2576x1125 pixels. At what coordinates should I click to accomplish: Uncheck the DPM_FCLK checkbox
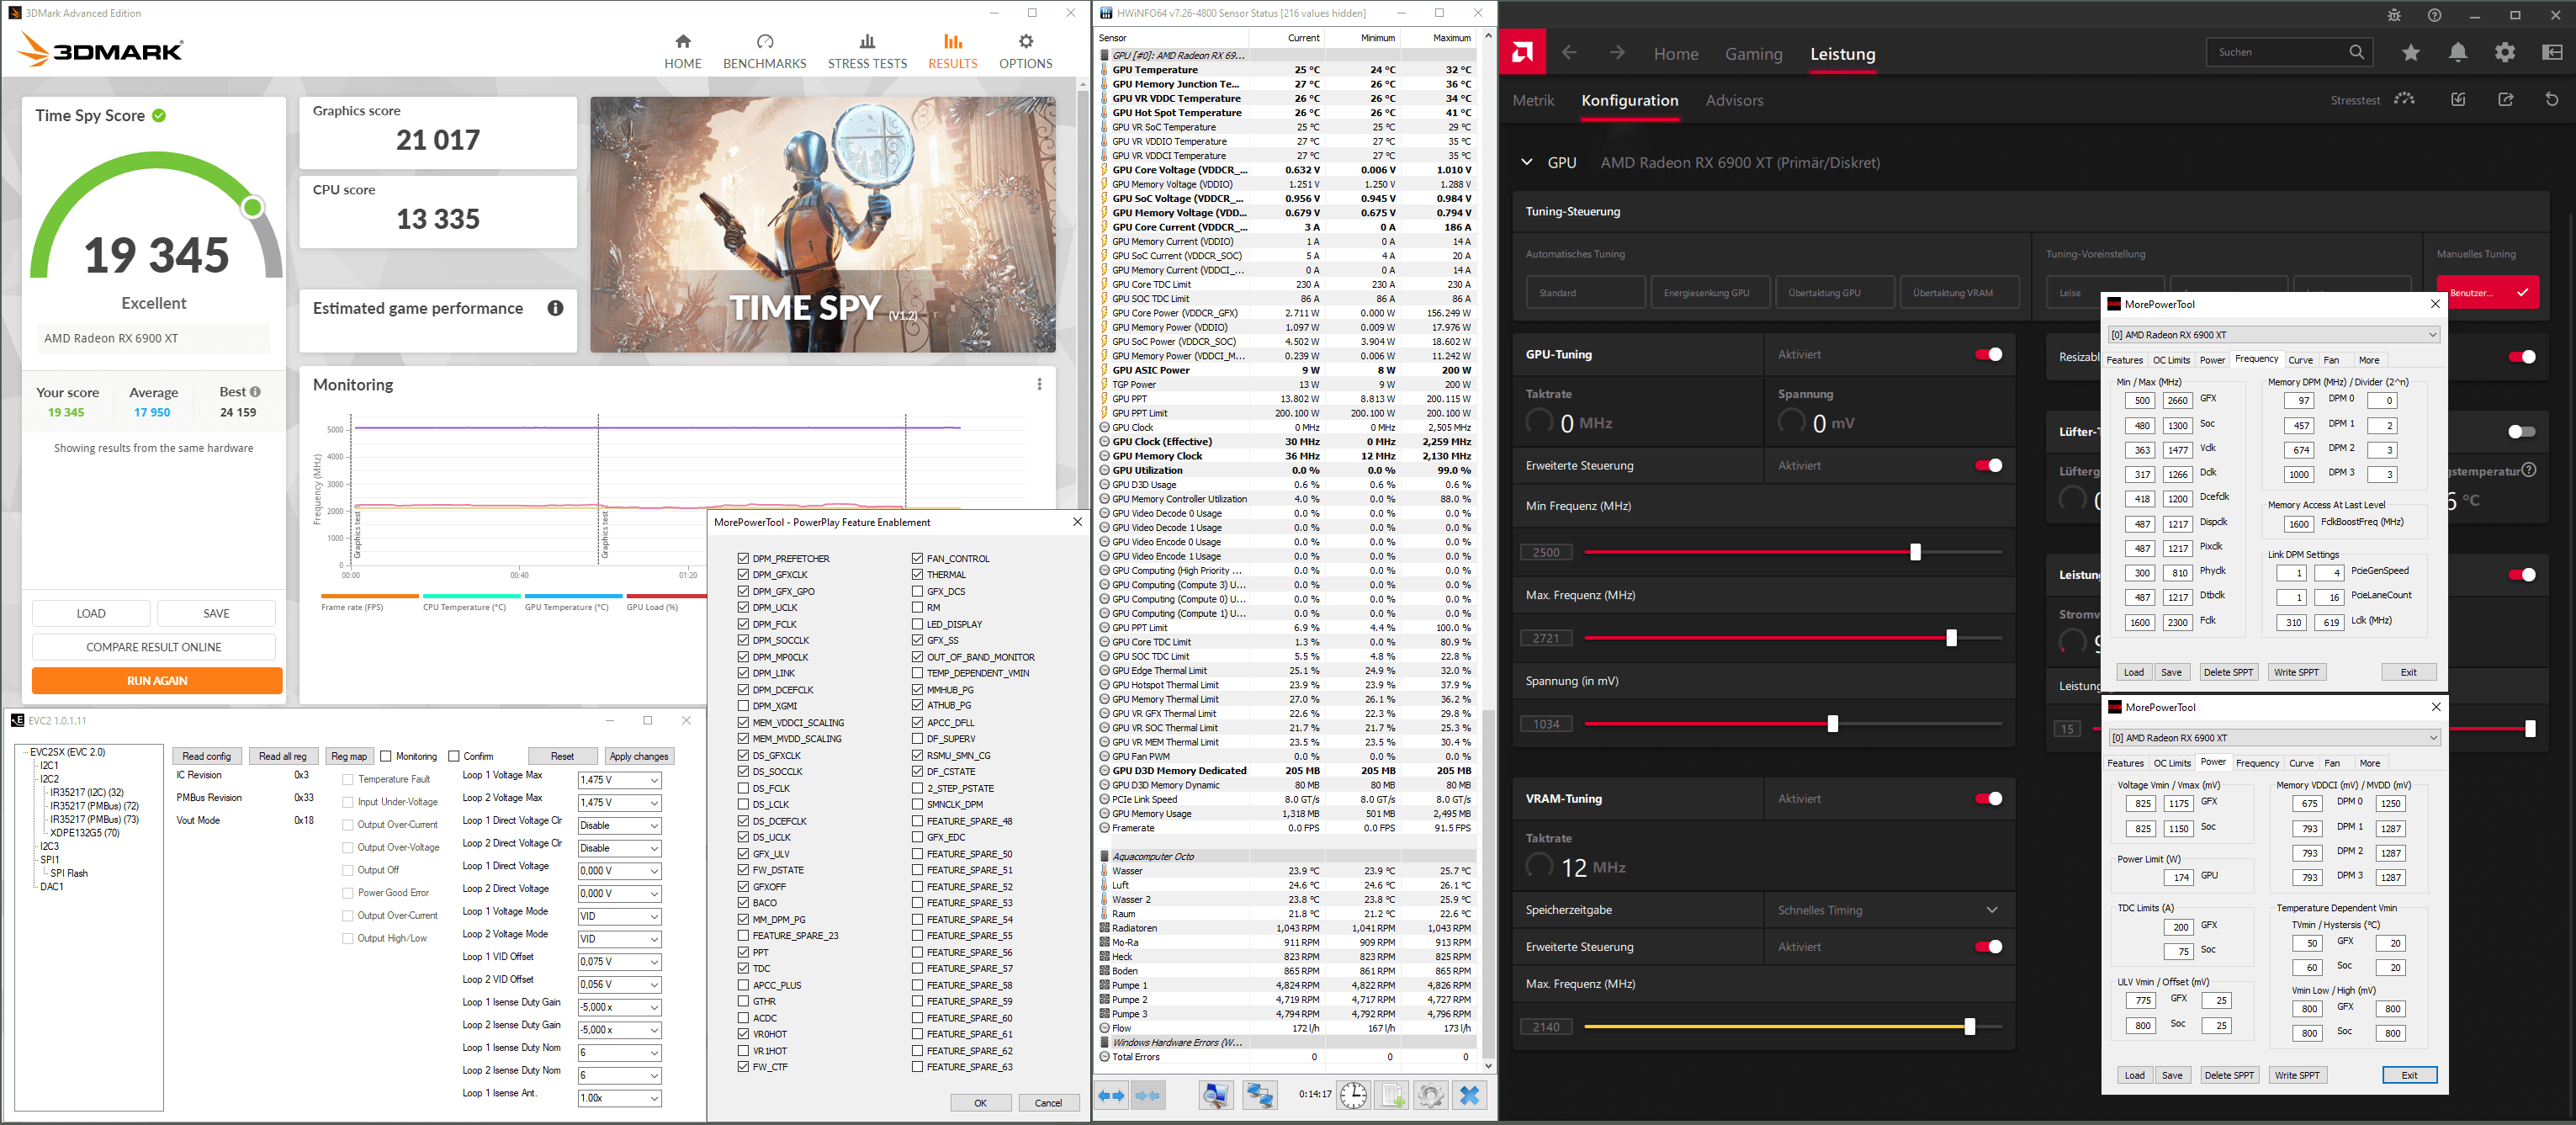(743, 624)
